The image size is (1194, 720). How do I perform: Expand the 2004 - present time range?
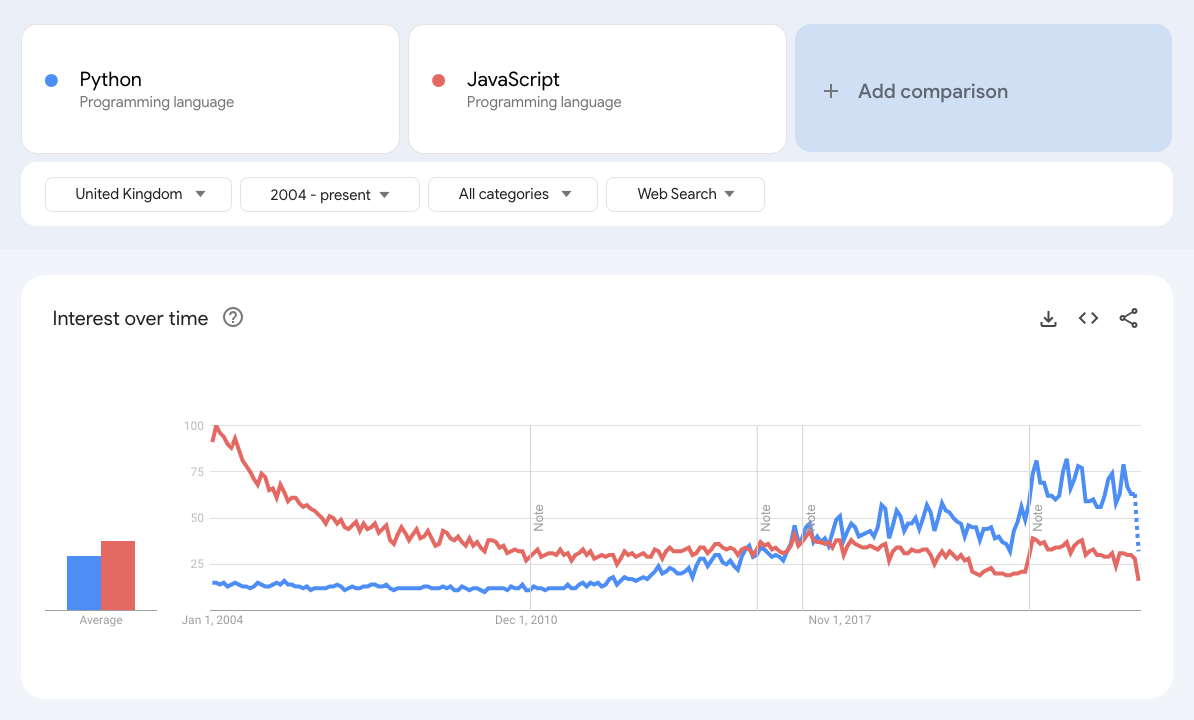[329, 195]
